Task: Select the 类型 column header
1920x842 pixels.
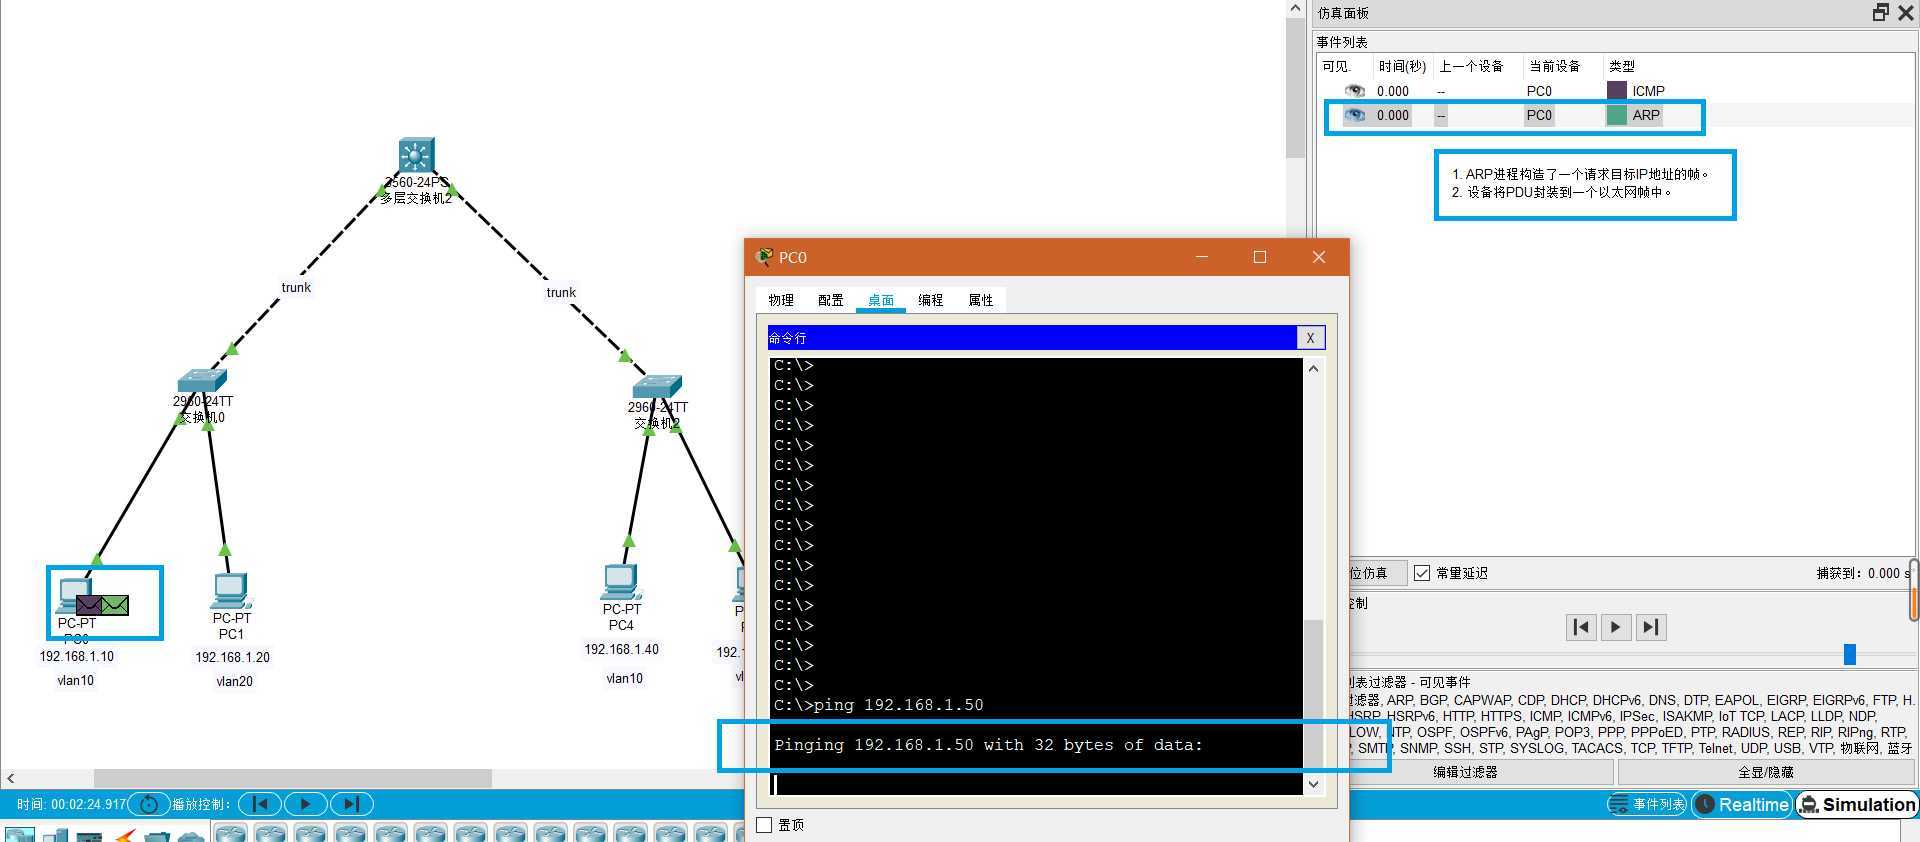Action: (1622, 66)
